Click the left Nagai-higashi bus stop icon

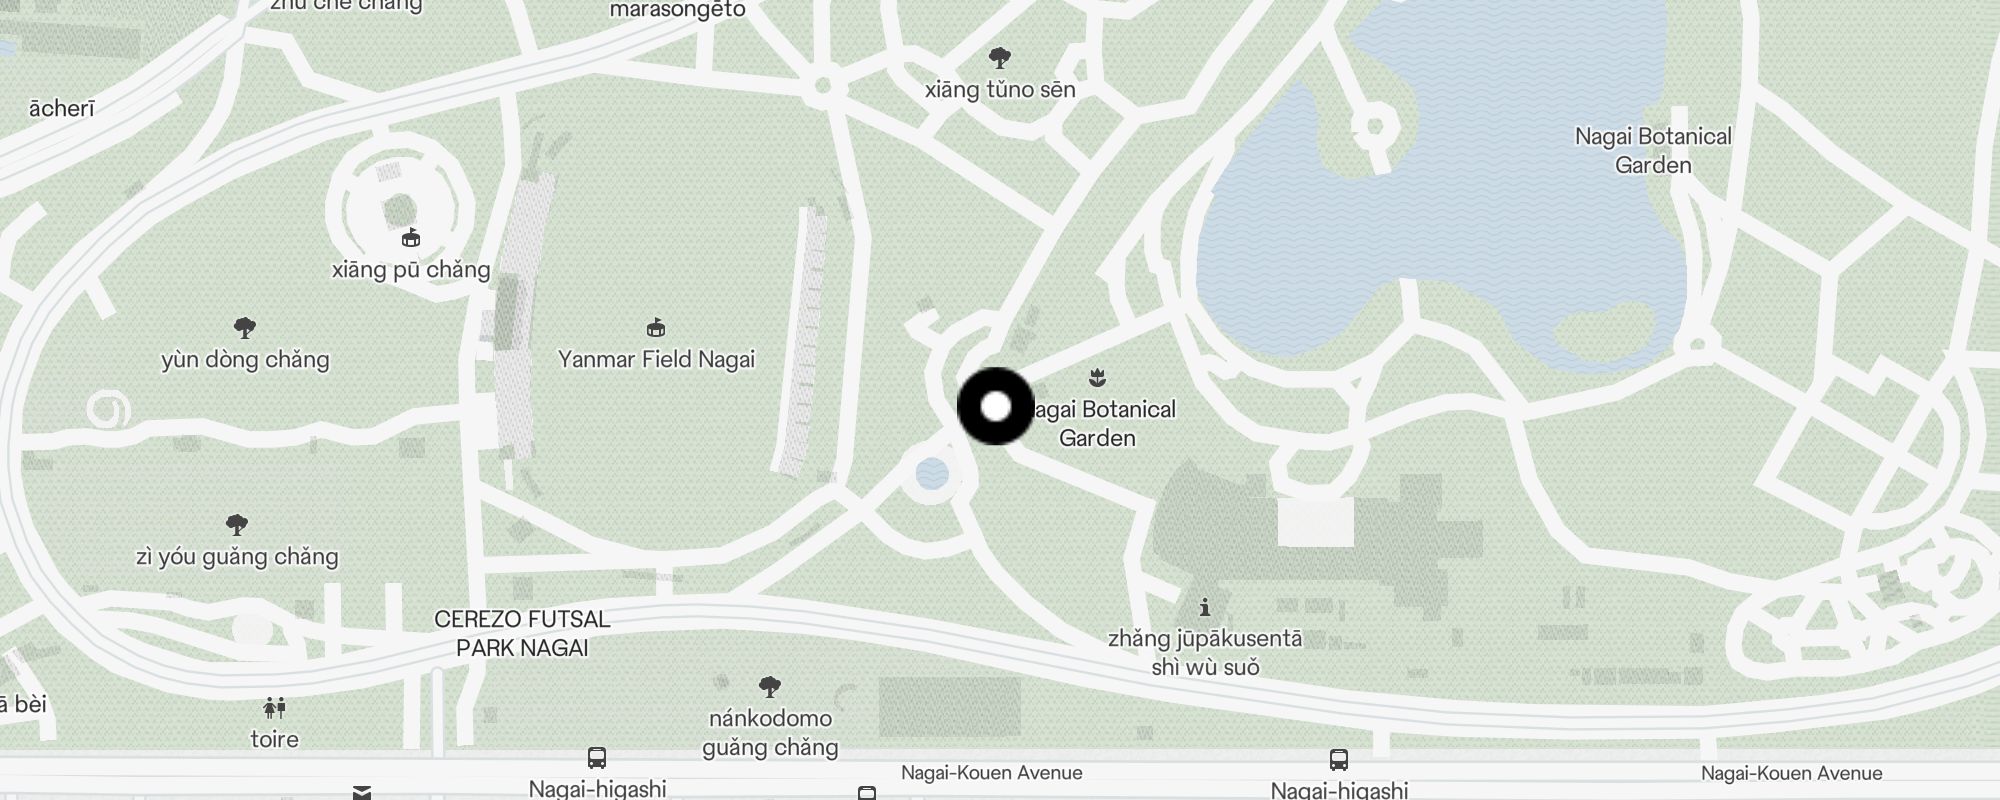tap(597, 758)
